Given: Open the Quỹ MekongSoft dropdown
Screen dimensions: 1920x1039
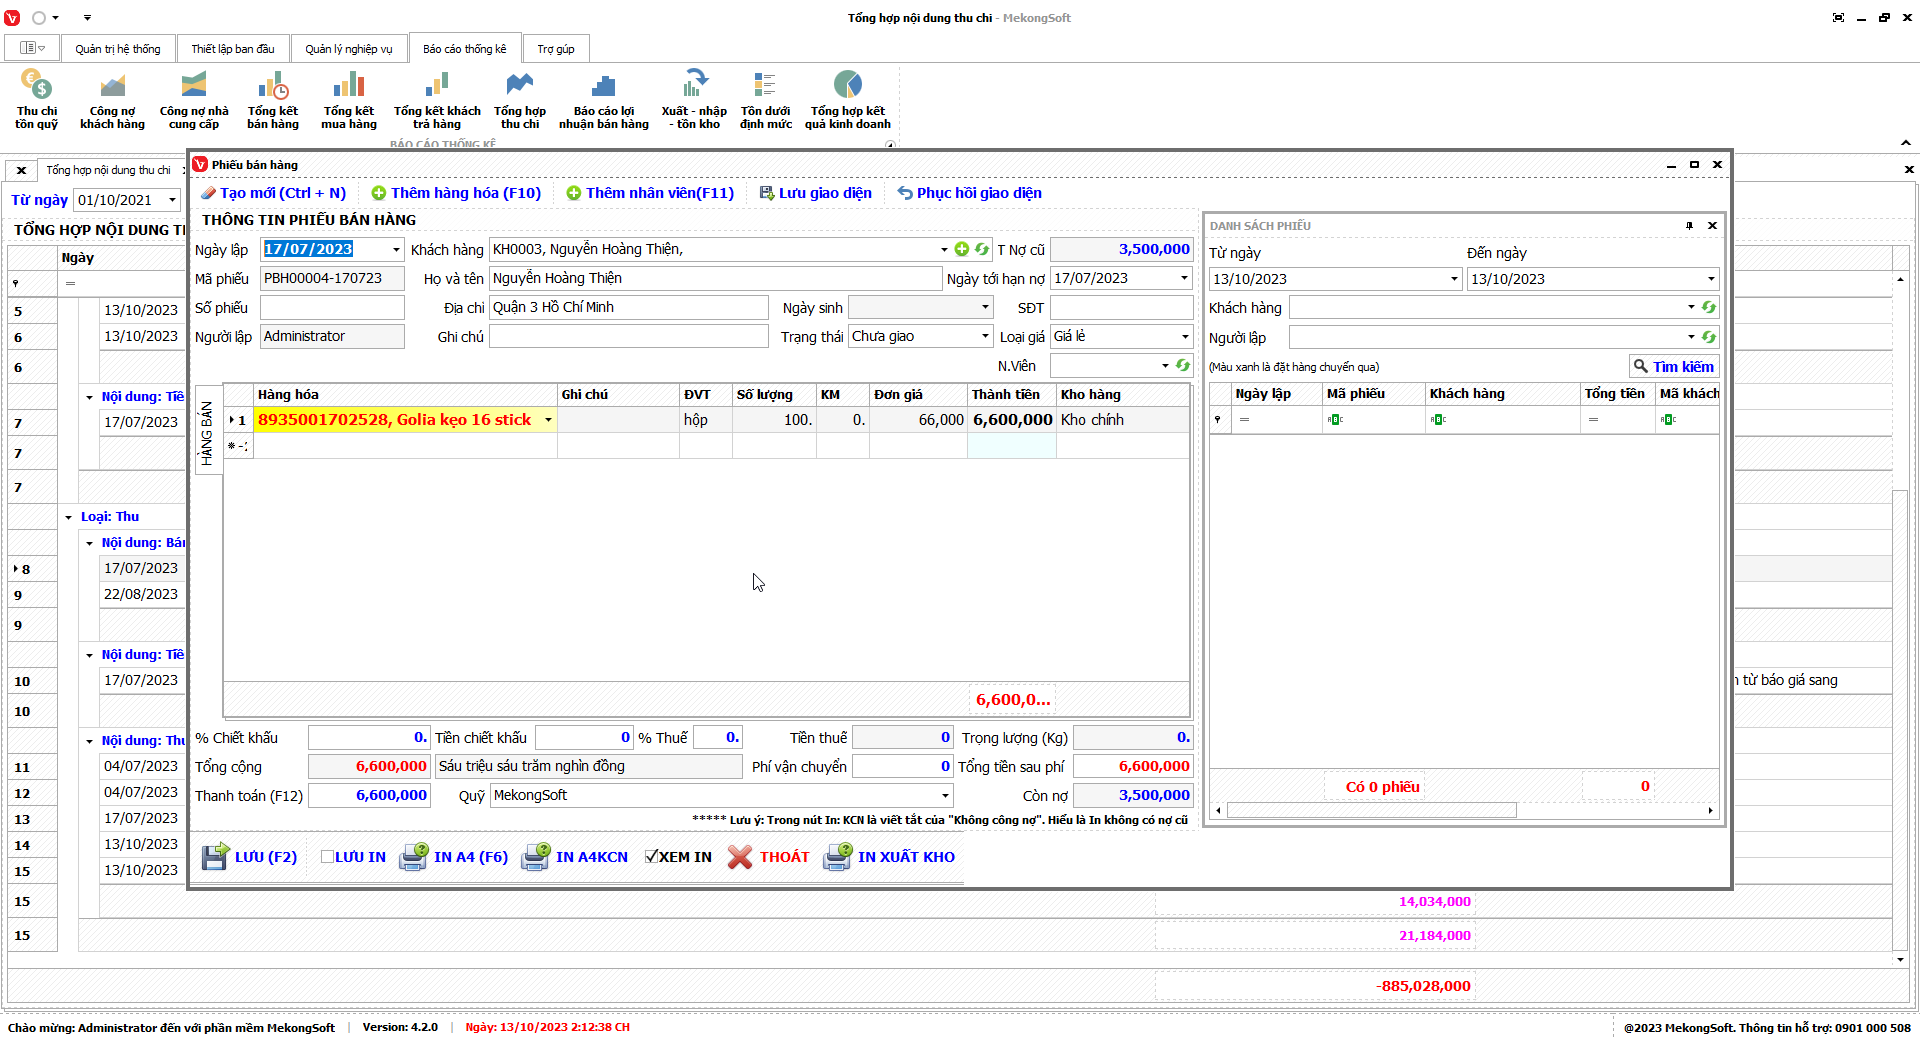Looking at the screenshot, I should point(944,796).
